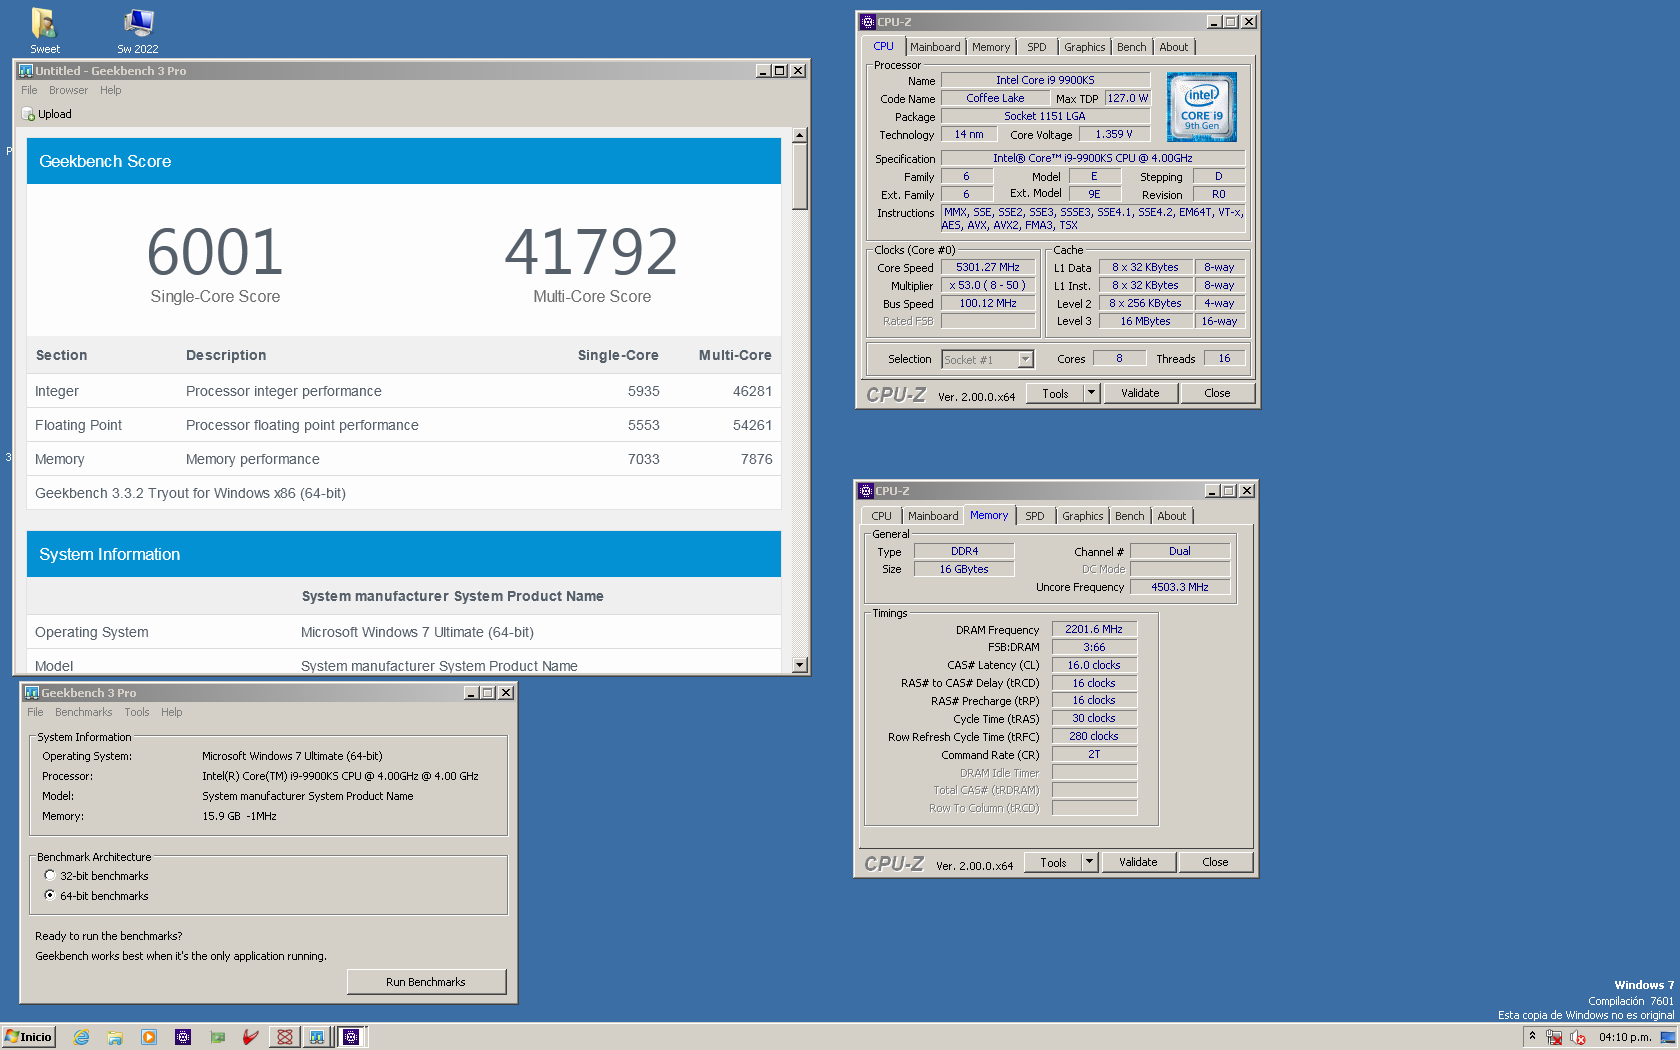Open File menu in Untitled Geekbench window
This screenshot has width=1680, height=1050.
[29, 90]
